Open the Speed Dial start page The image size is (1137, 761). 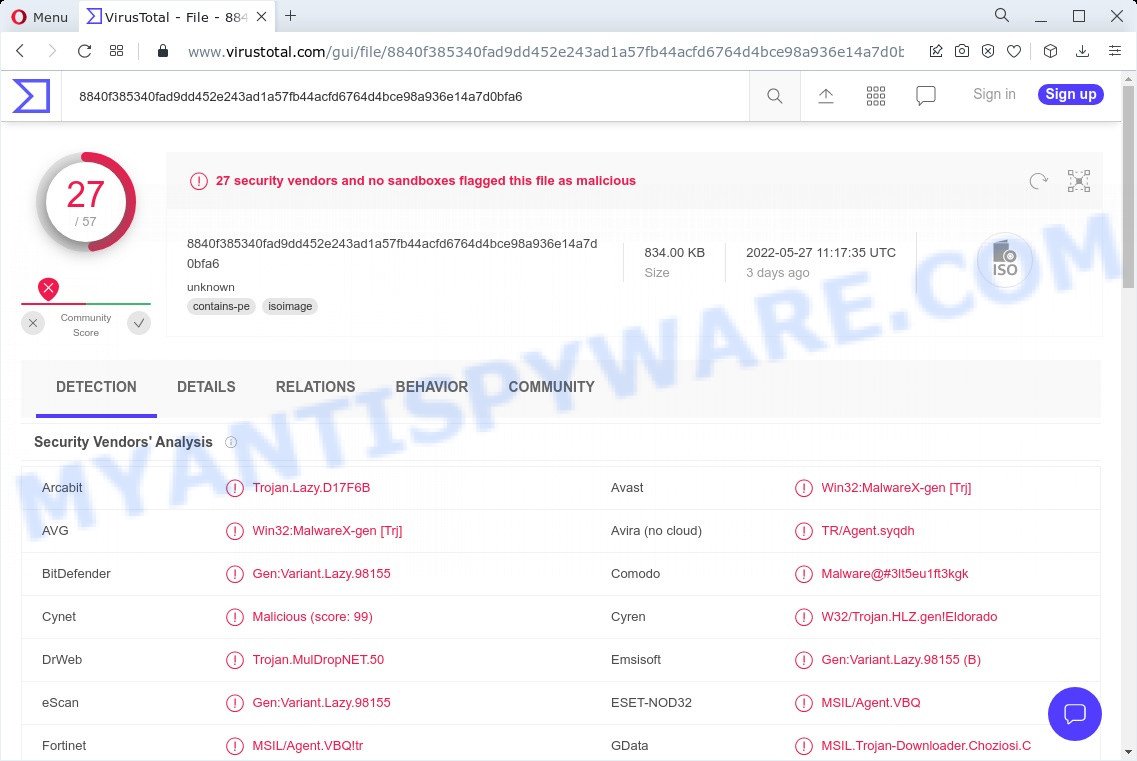(x=116, y=51)
